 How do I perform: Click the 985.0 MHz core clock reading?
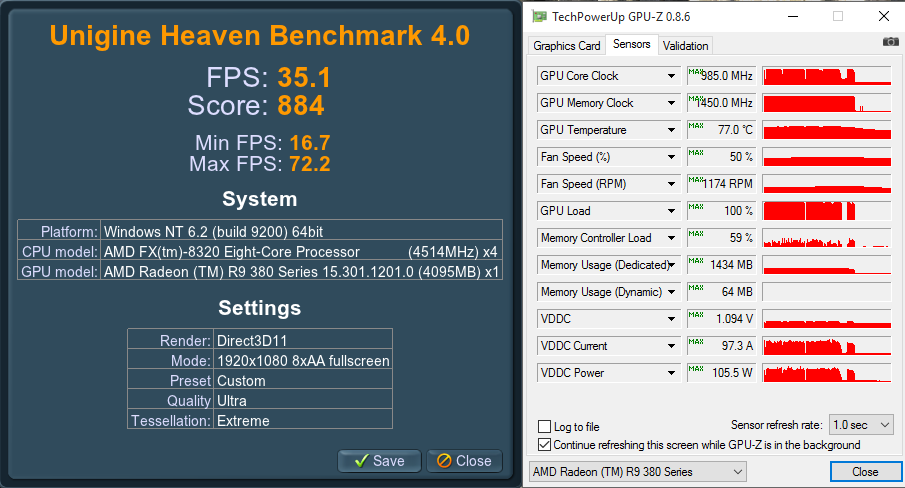[721, 76]
